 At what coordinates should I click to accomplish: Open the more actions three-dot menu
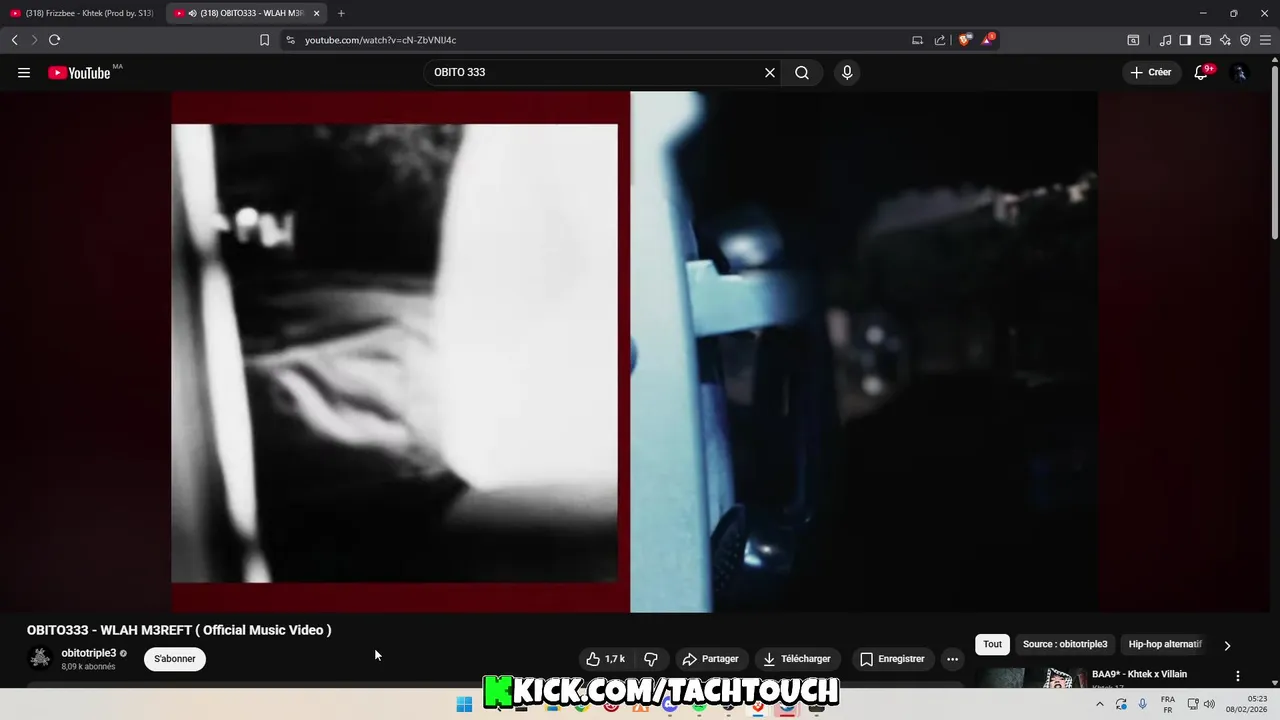point(952,659)
